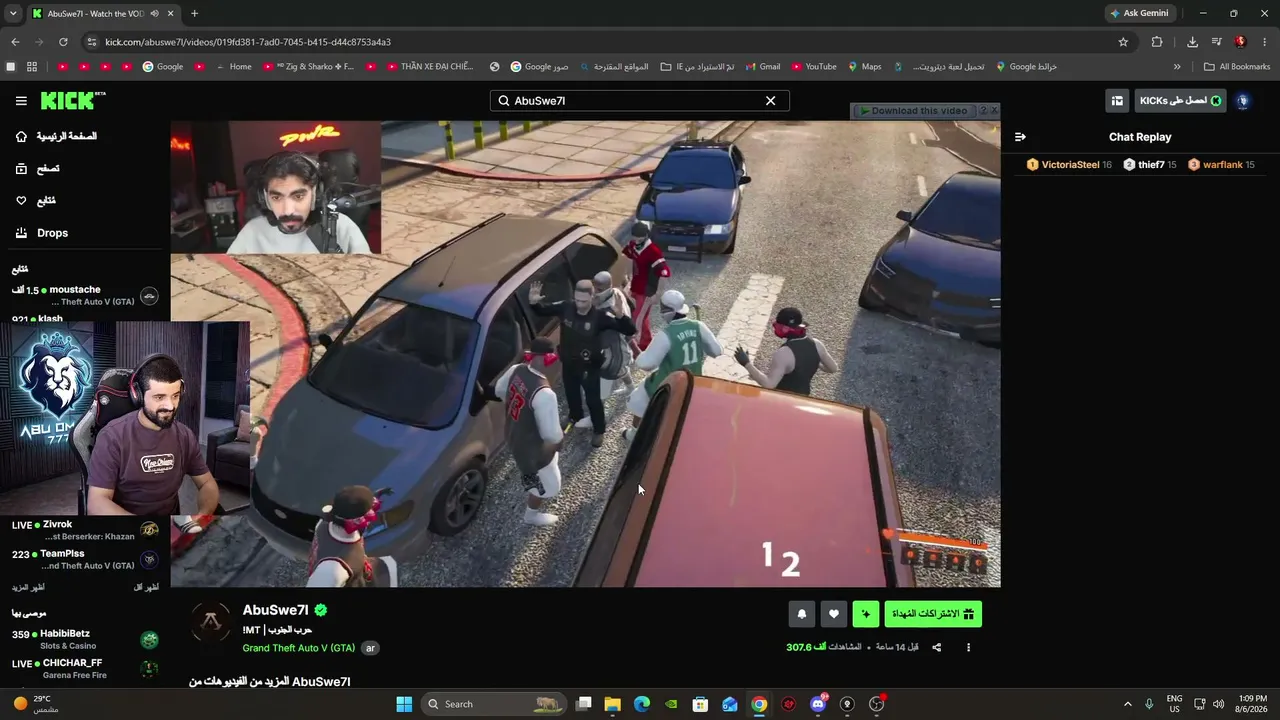The image size is (1280, 720).
Task: Share the video using the share icon
Action: [937, 647]
